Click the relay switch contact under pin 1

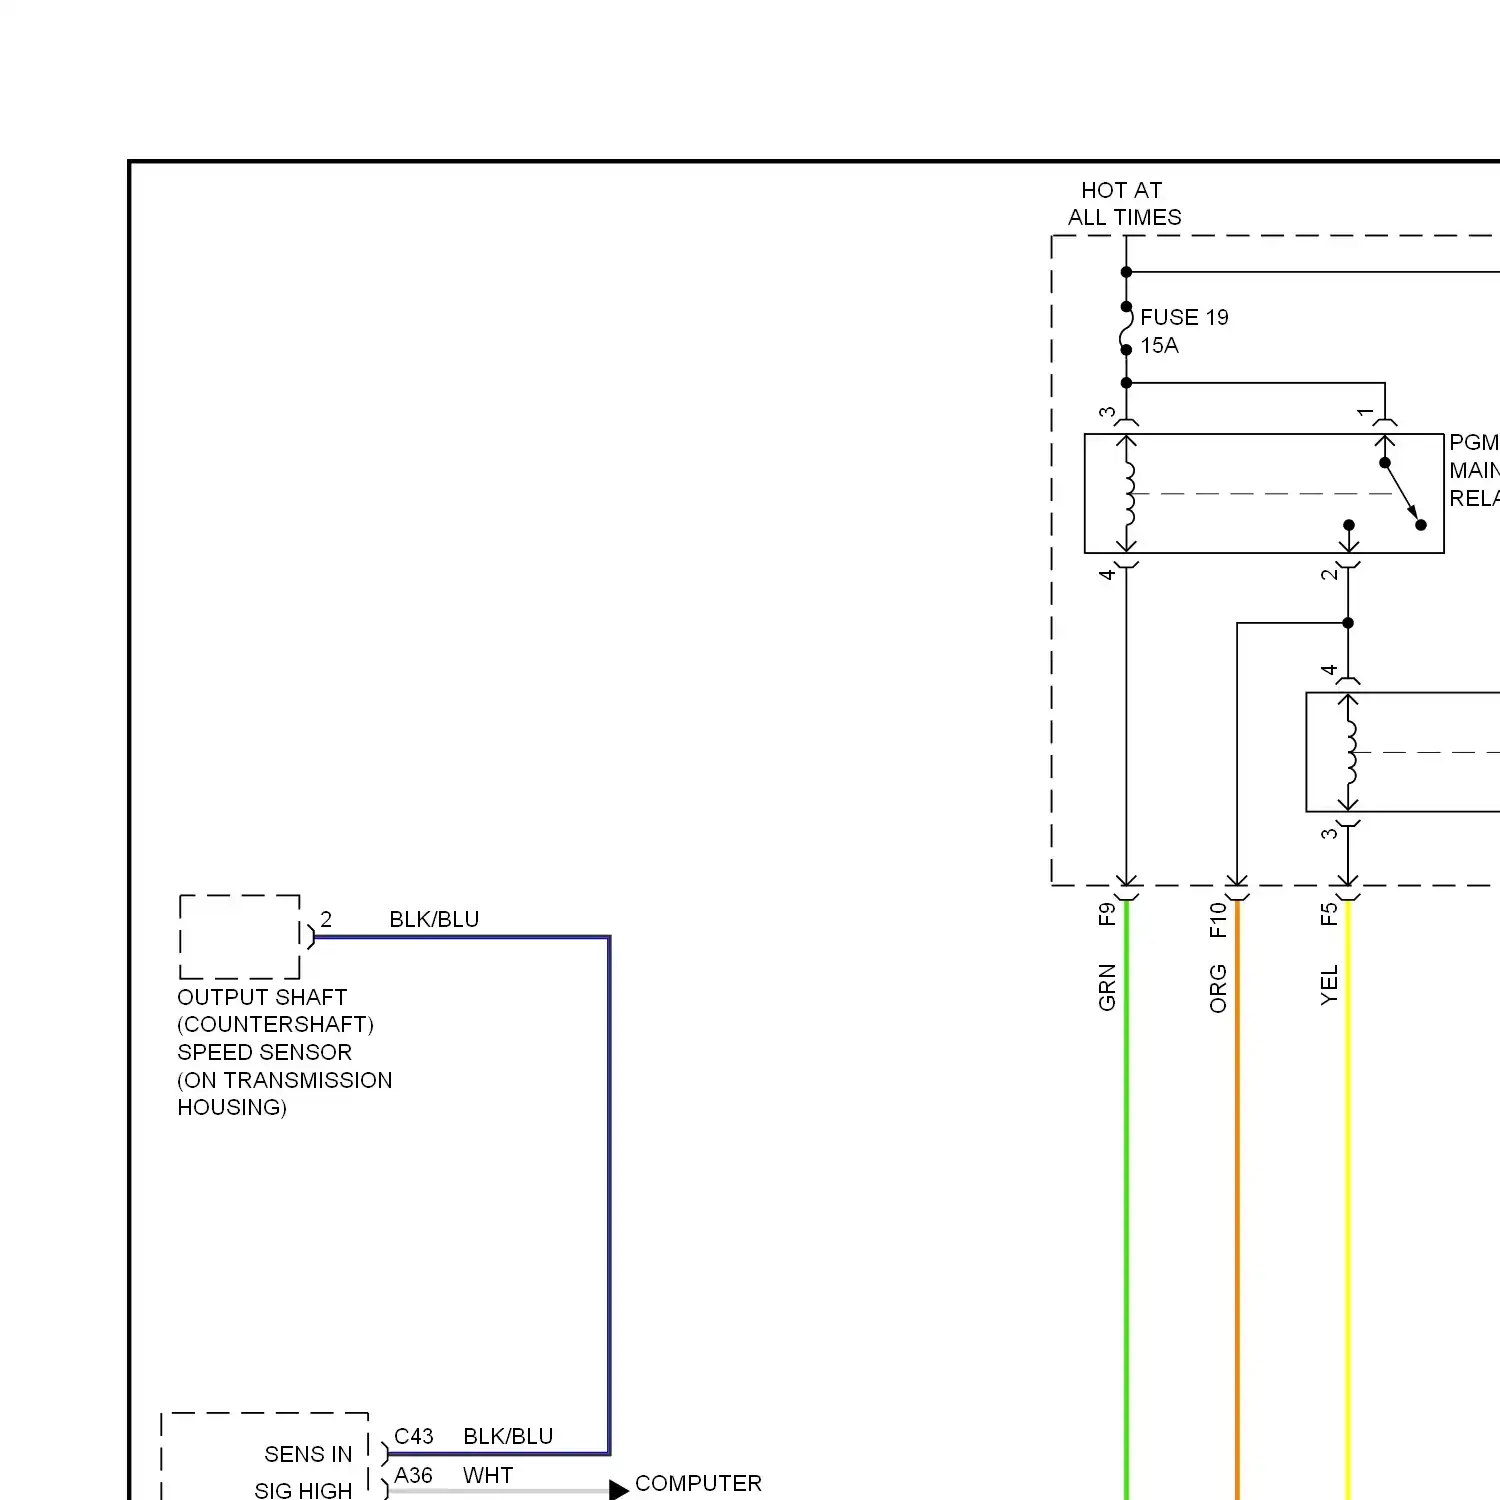click(1402, 493)
